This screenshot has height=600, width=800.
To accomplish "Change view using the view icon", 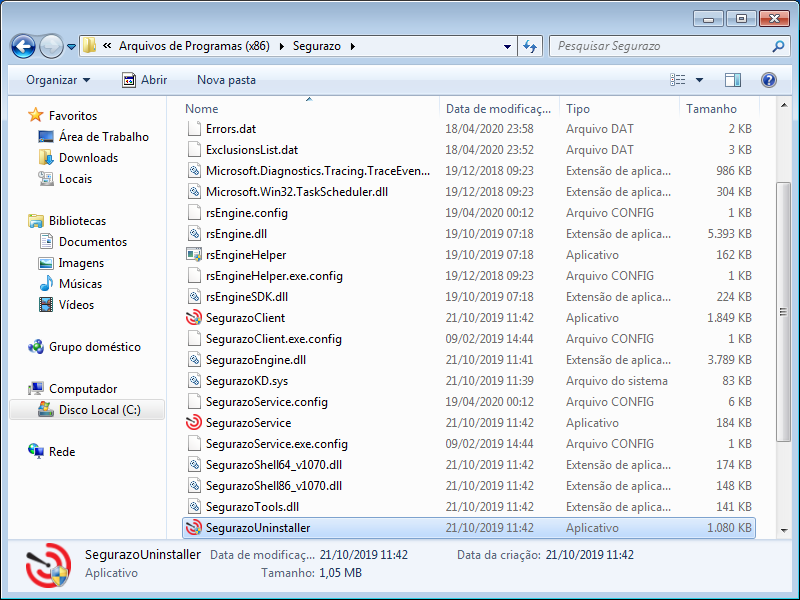I will click(678, 80).
